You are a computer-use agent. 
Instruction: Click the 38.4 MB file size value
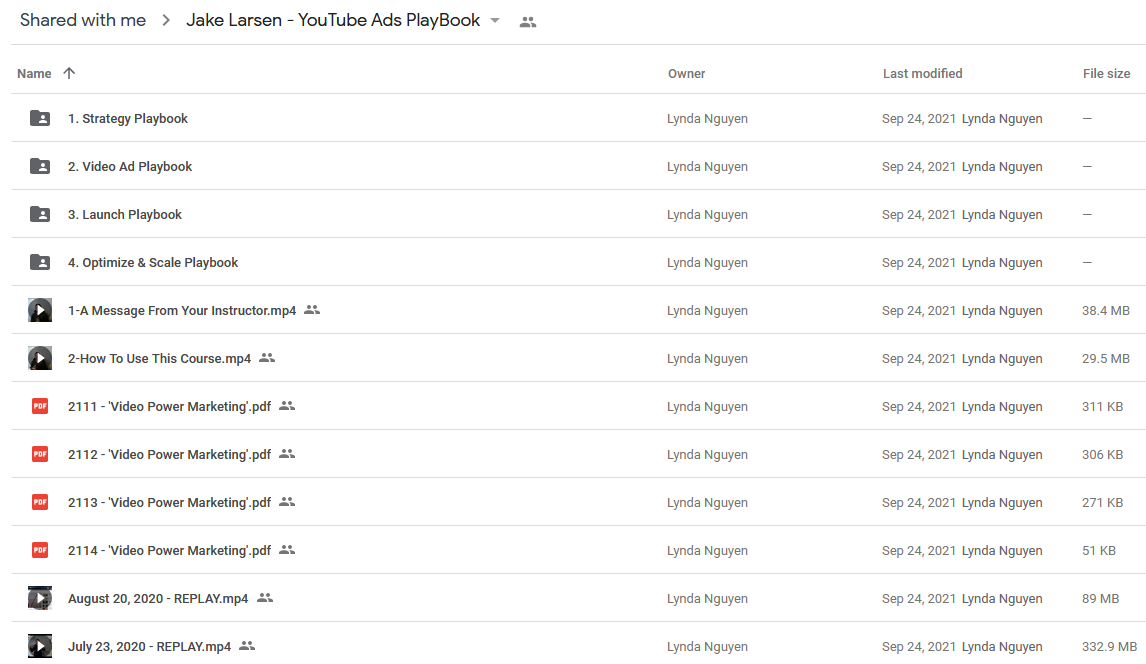tap(1106, 310)
